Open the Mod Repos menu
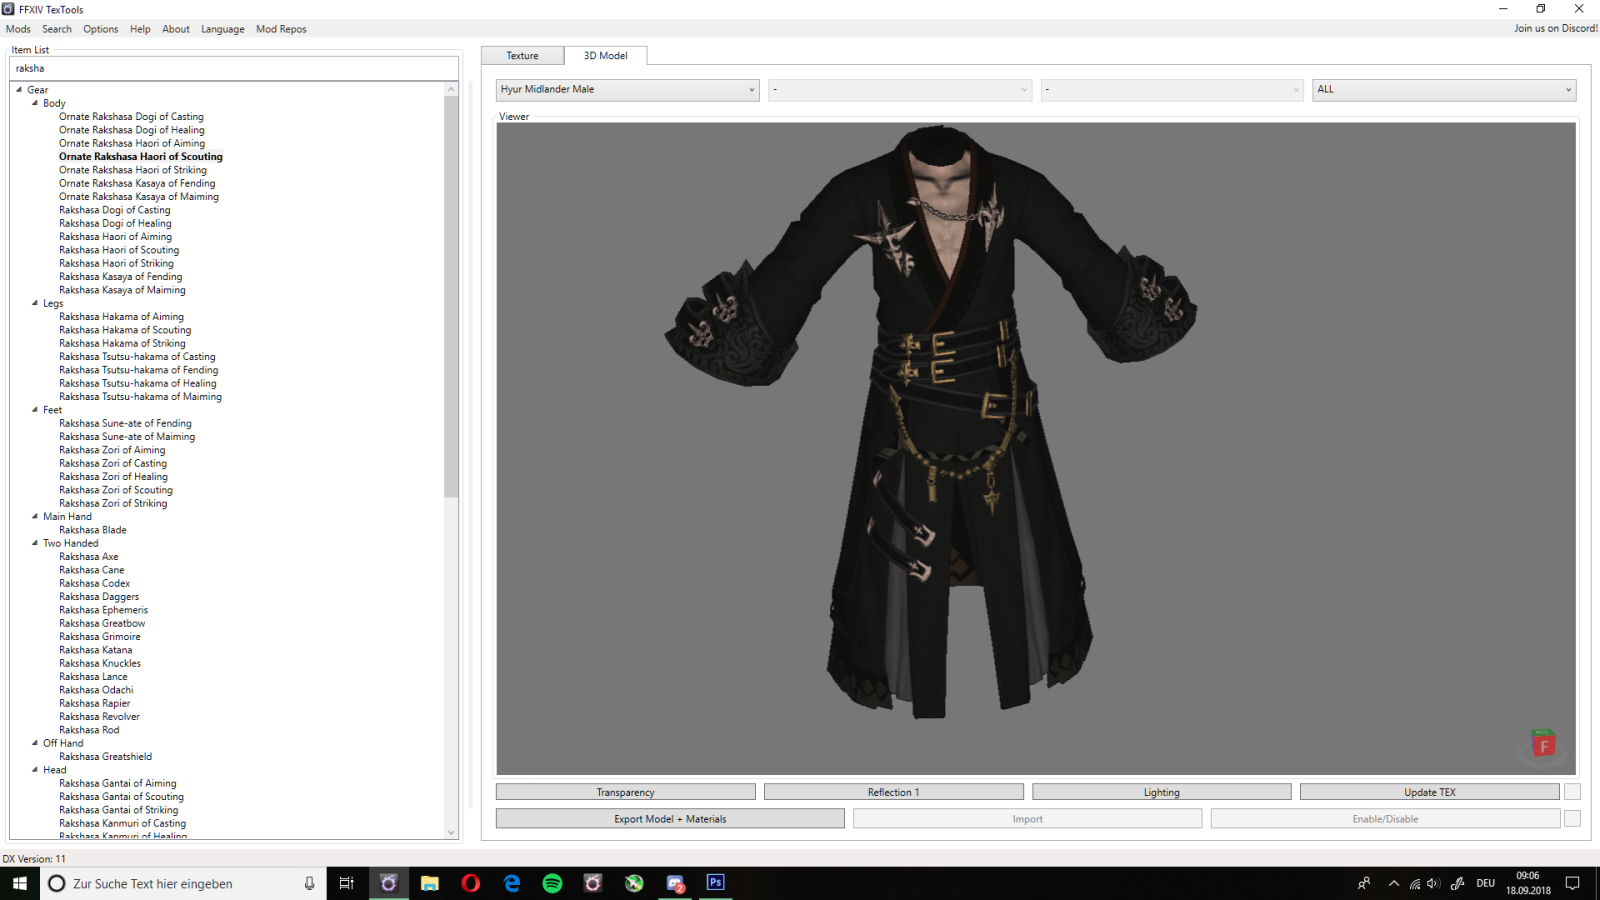This screenshot has height=900, width=1600. pyautogui.click(x=281, y=29)
